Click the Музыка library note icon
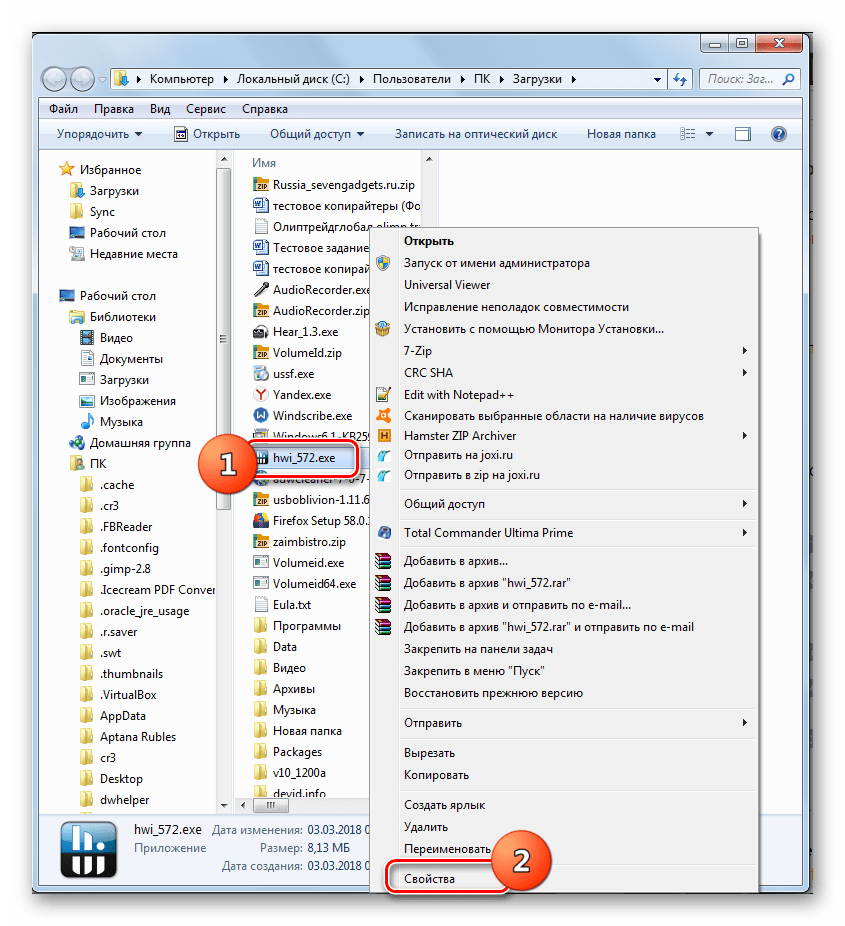The width and height of the screenshot is (845, 926). 87,421
